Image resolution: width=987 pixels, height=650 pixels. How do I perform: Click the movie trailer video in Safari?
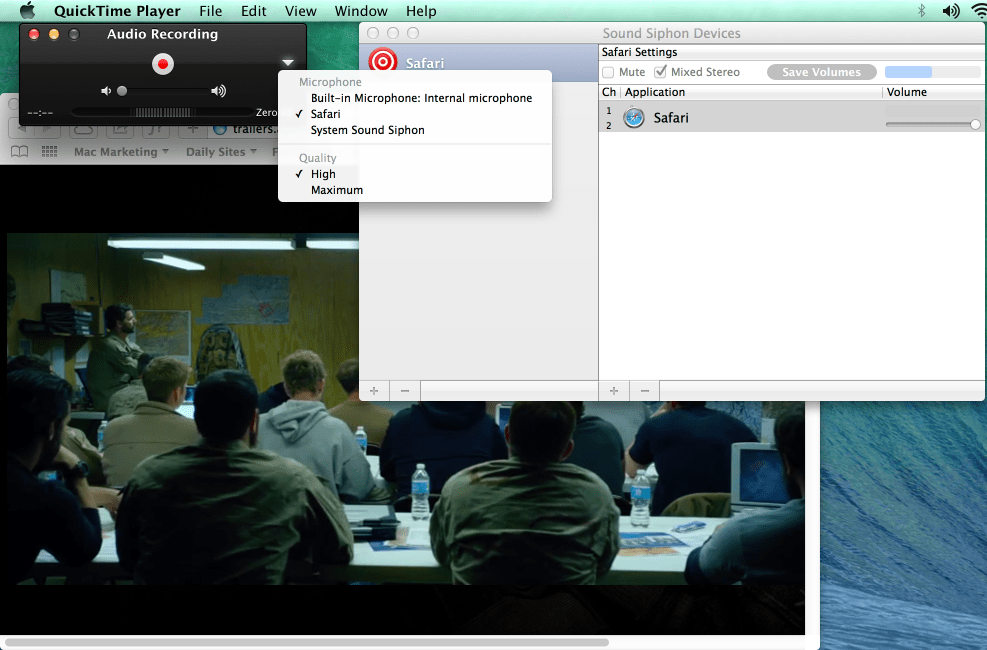point(403,409)
